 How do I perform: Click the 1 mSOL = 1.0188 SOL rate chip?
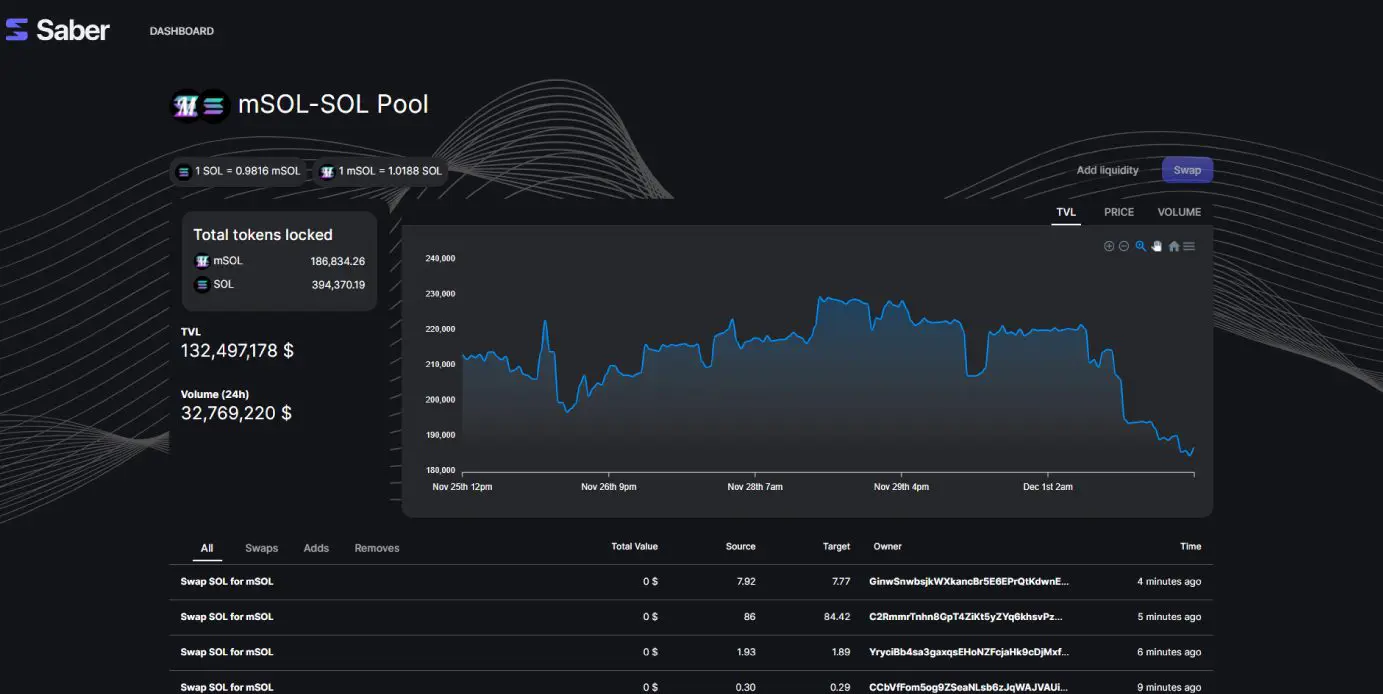381,171
